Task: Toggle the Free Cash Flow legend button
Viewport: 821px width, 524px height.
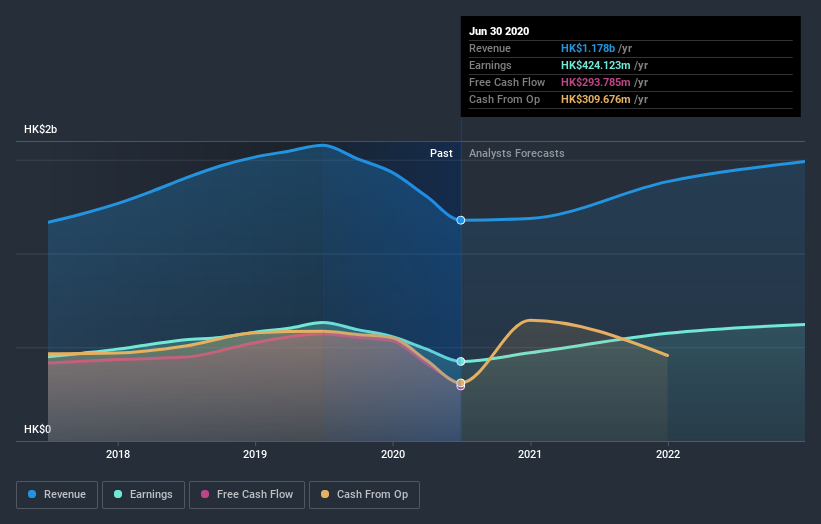Action: [x=247, y=495]
